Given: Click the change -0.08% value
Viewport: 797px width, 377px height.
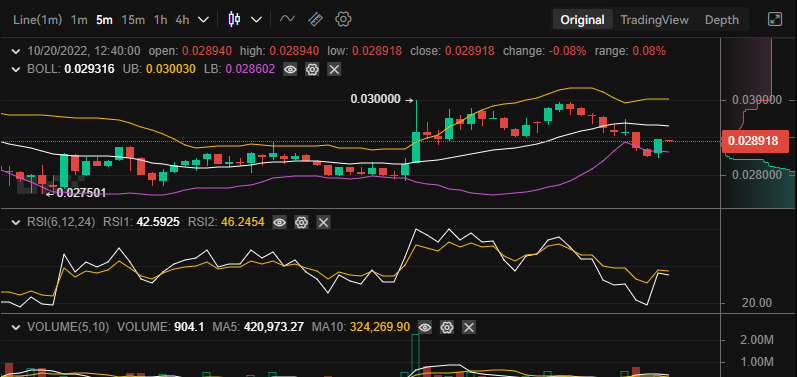Looking at the screenshot, I should (568, 51).
